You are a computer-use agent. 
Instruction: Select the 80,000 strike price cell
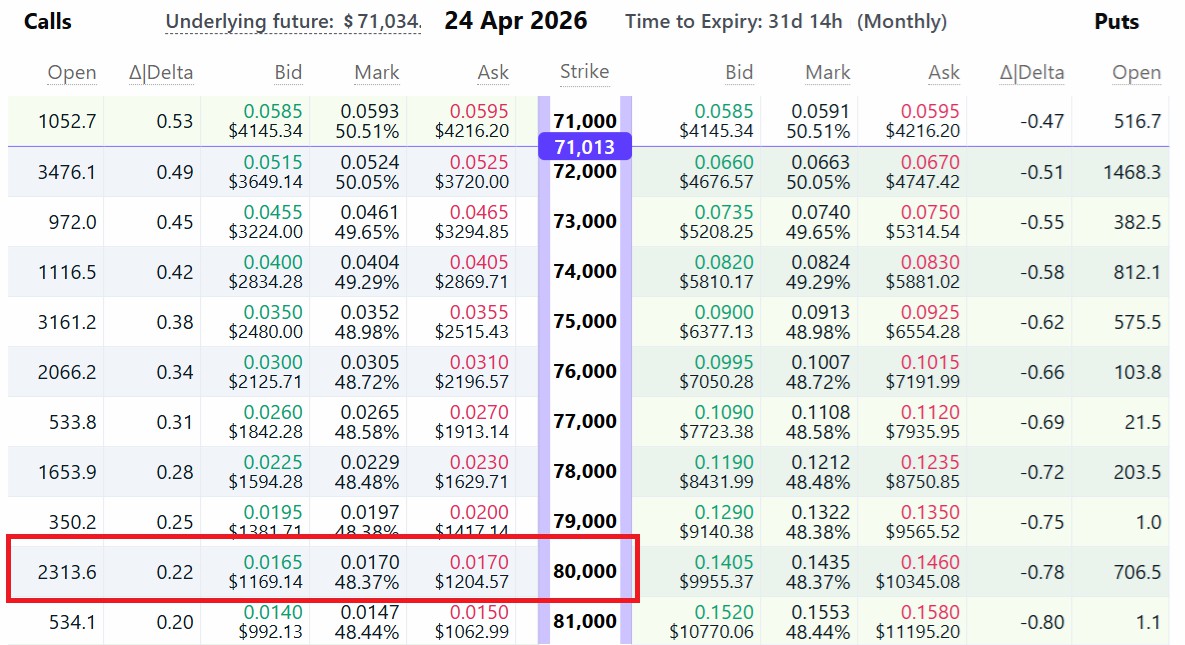[x=585, y=571]
